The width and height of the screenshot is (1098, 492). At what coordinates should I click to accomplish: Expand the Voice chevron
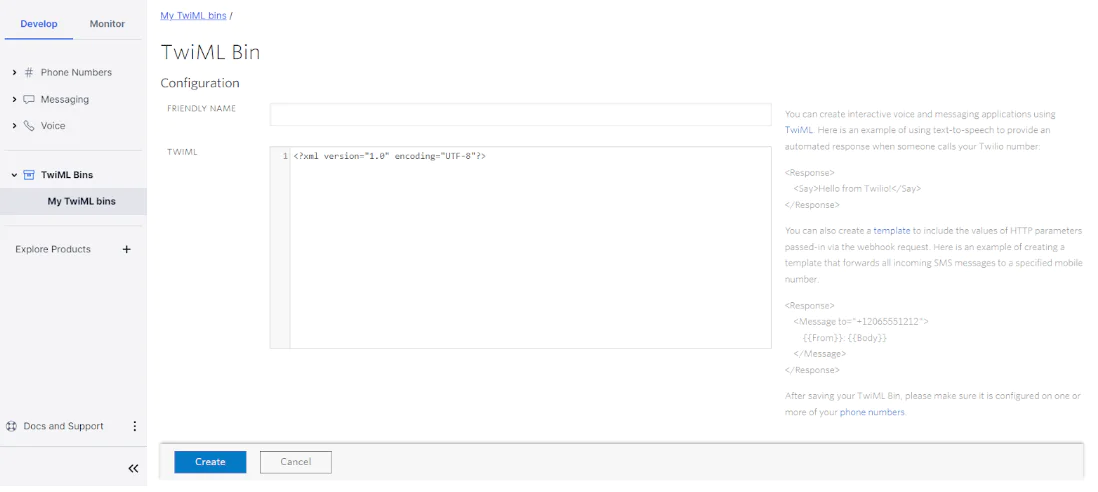tap(14, 126)
